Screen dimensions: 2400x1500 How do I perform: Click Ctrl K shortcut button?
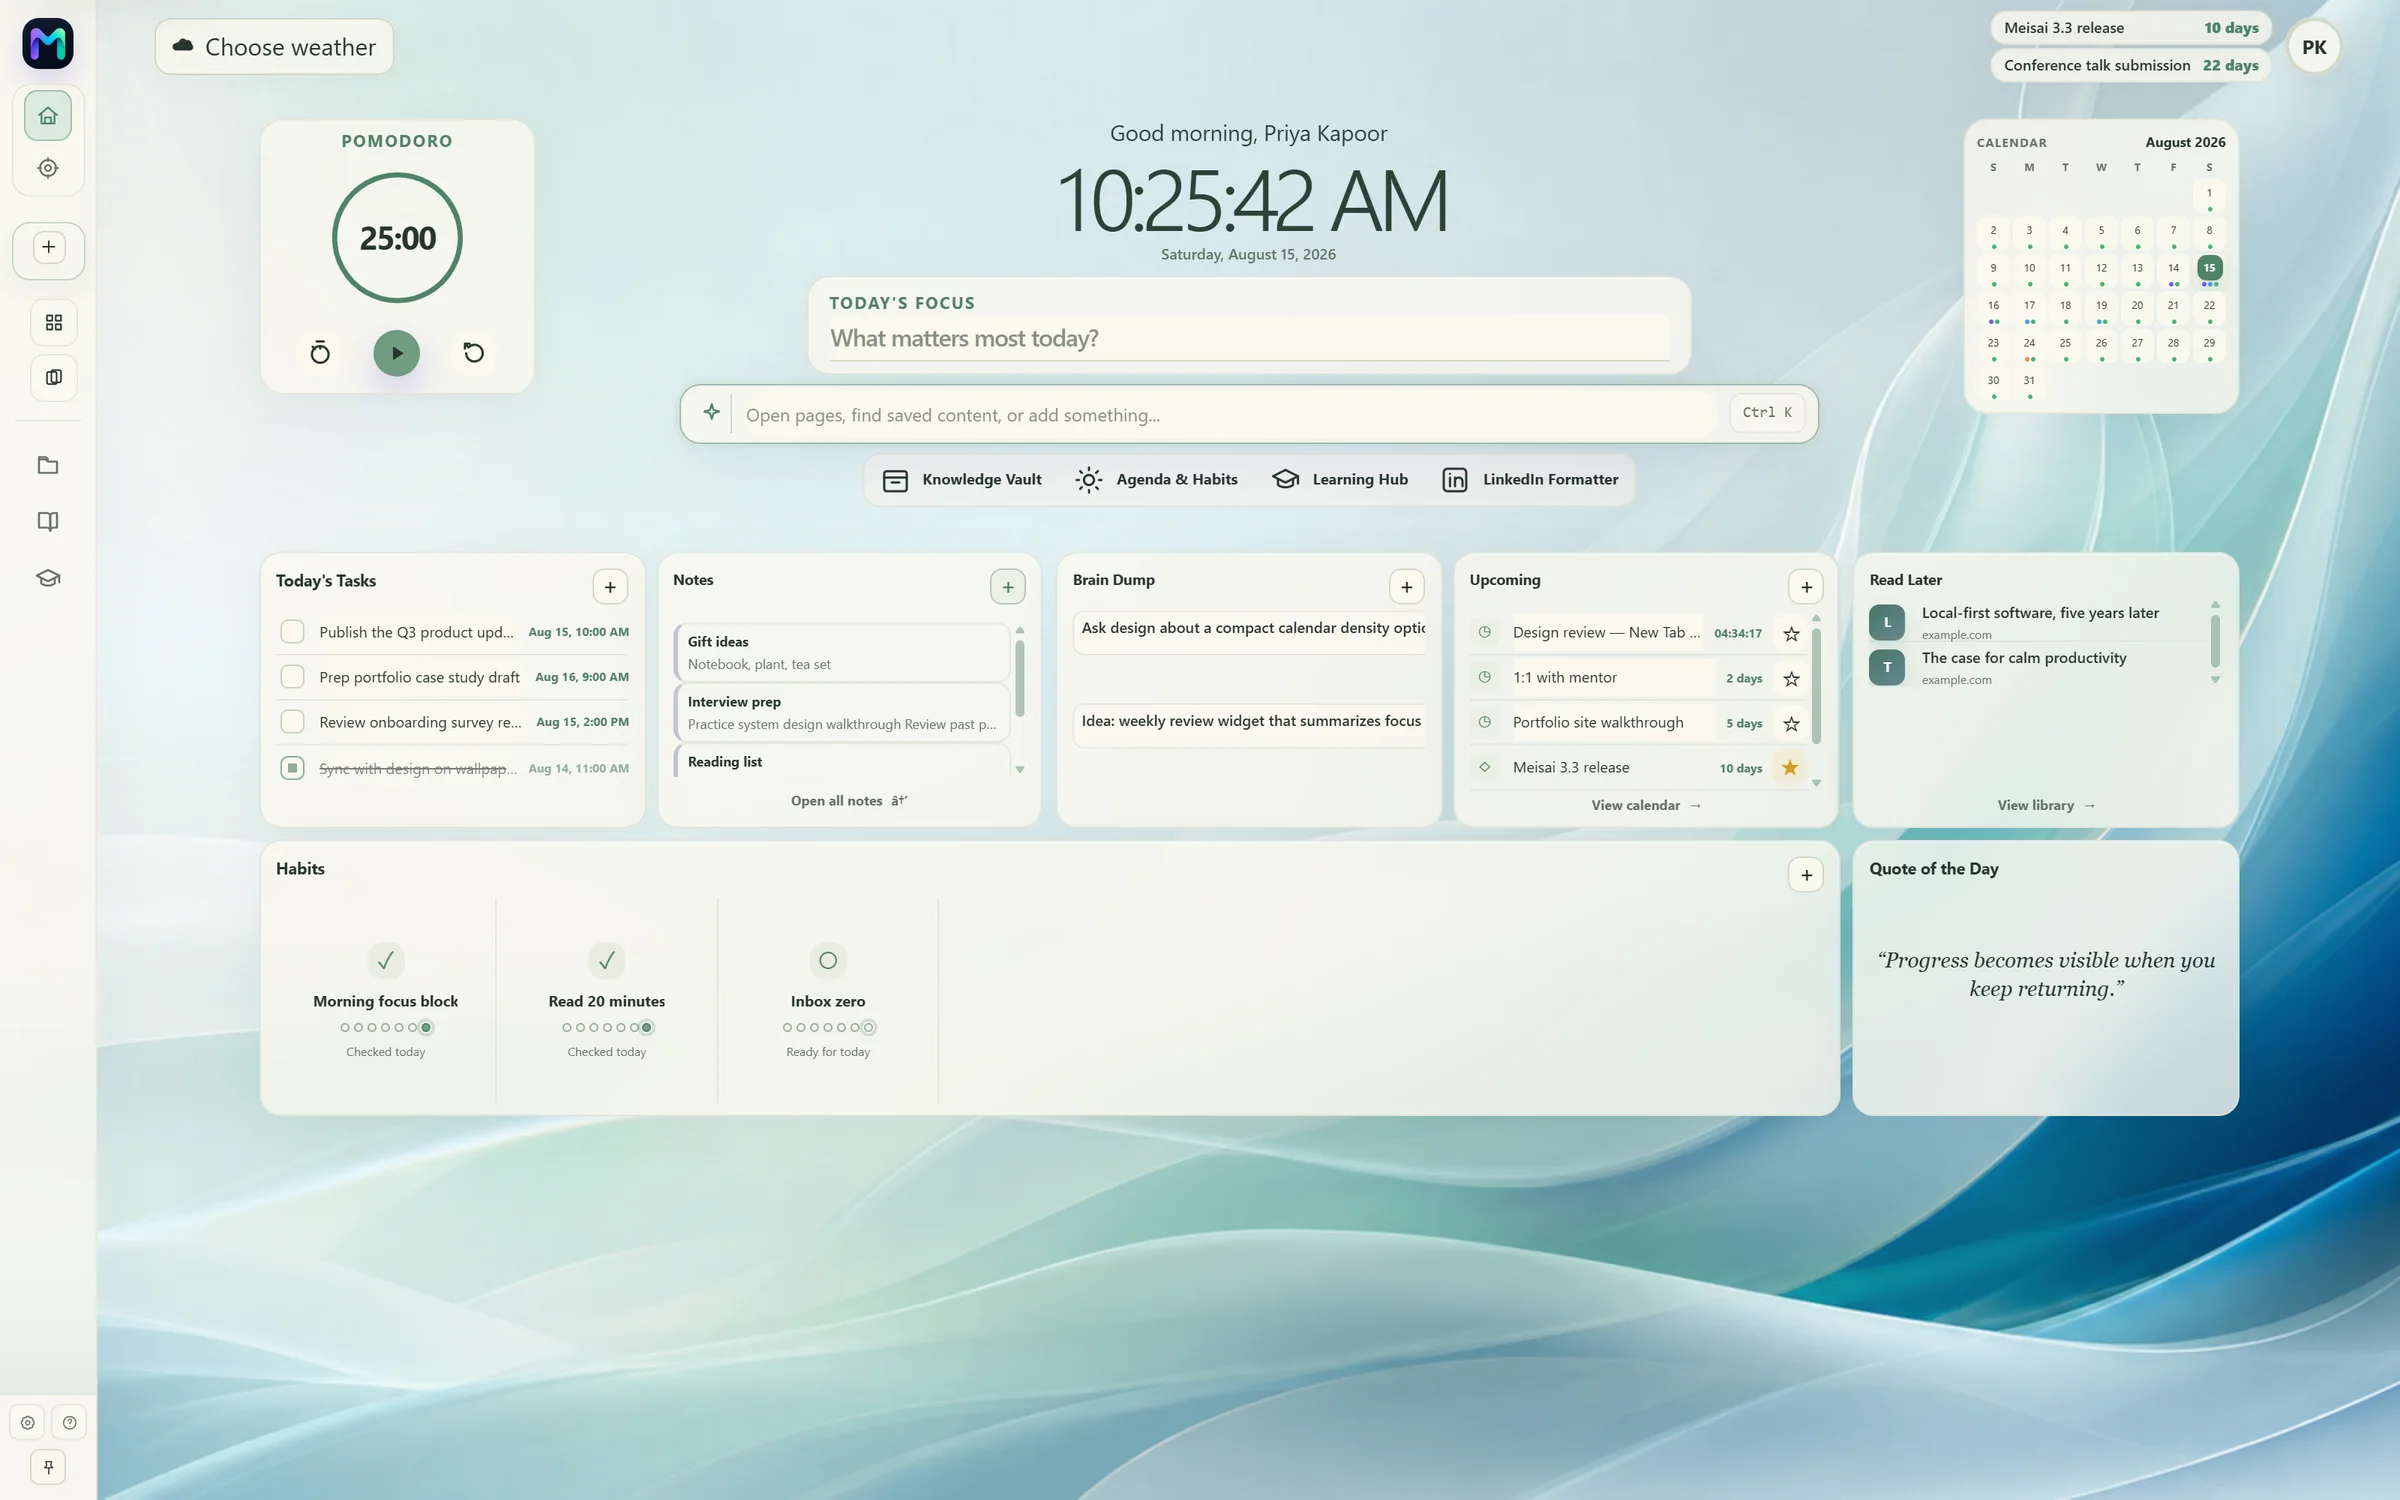point(1767,412)
